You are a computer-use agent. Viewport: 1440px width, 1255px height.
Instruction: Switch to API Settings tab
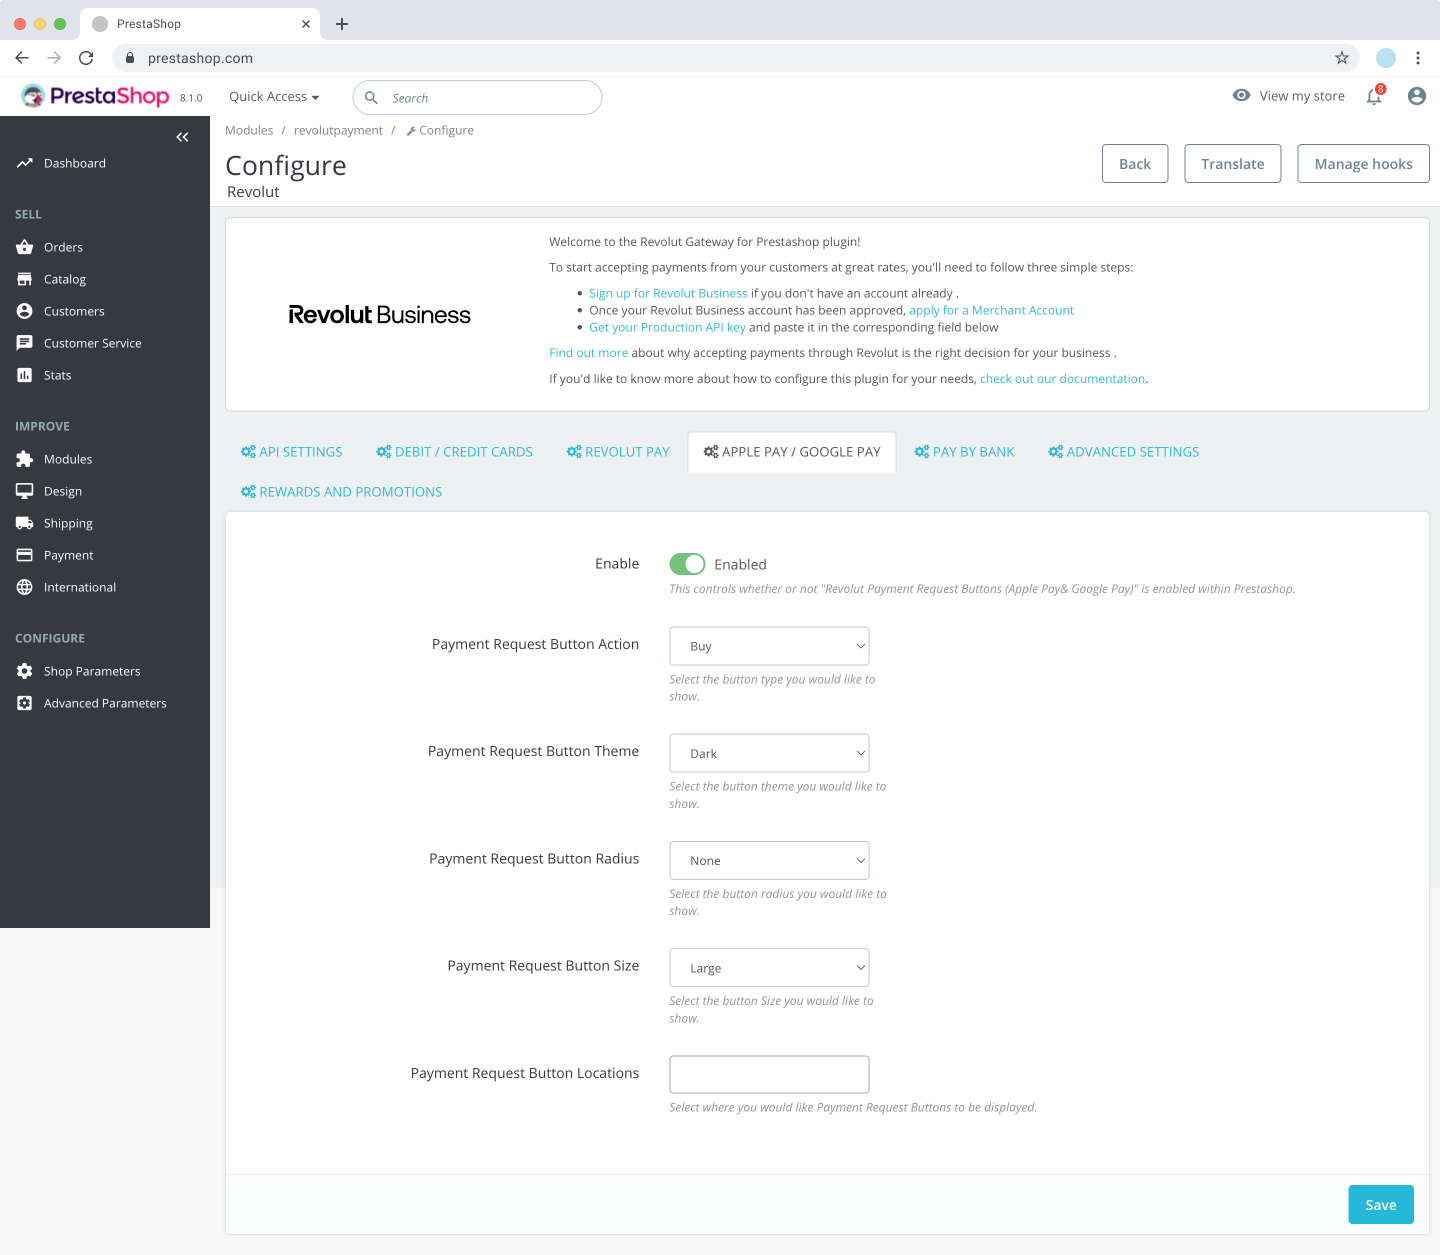[292, 452]
